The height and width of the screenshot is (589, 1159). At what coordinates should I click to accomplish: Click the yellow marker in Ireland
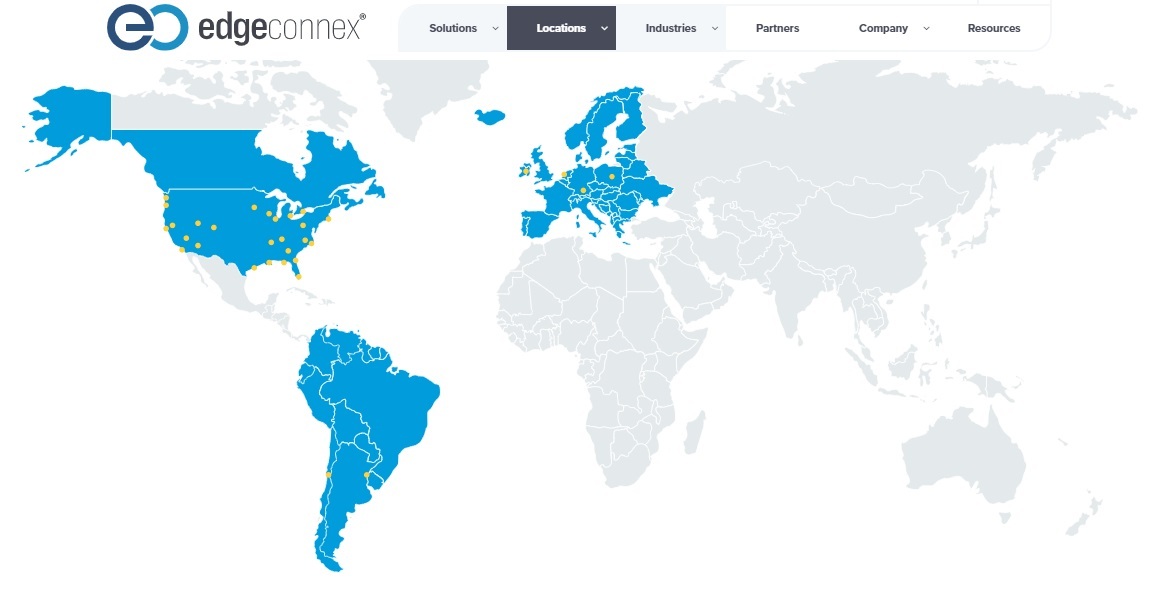click(525, 171)
